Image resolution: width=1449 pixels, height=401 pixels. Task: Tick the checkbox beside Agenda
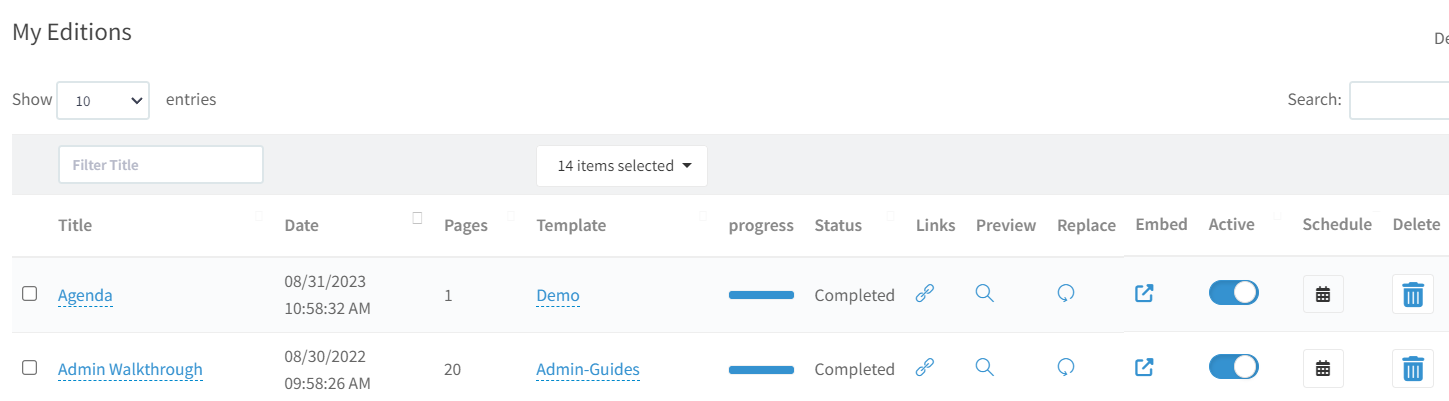(x=30, y=294)
